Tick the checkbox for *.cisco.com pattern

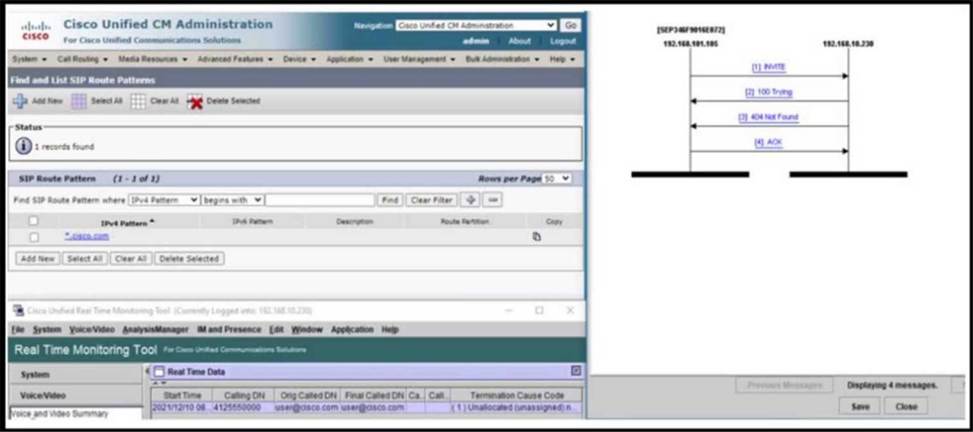click(x=34, y=236)
